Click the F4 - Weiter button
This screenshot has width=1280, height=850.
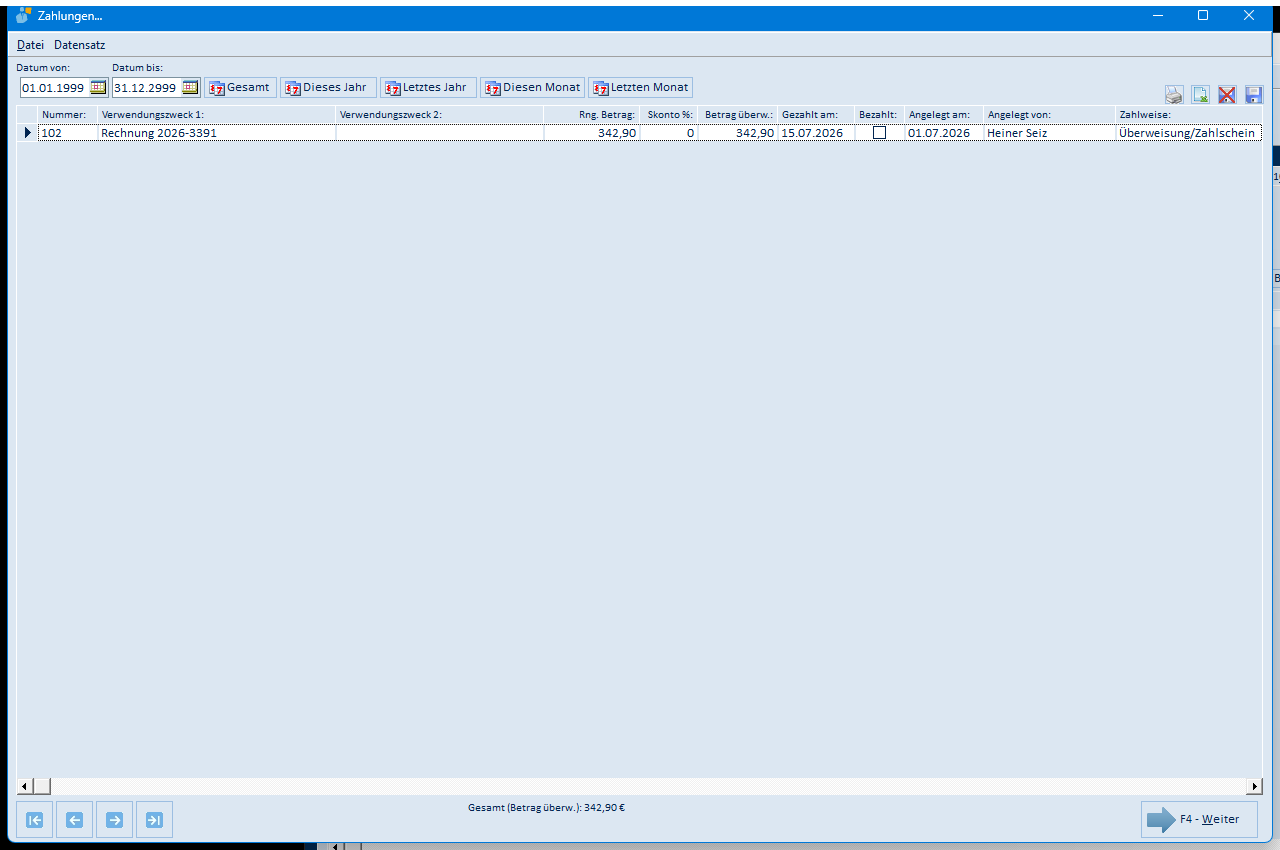1199,820
